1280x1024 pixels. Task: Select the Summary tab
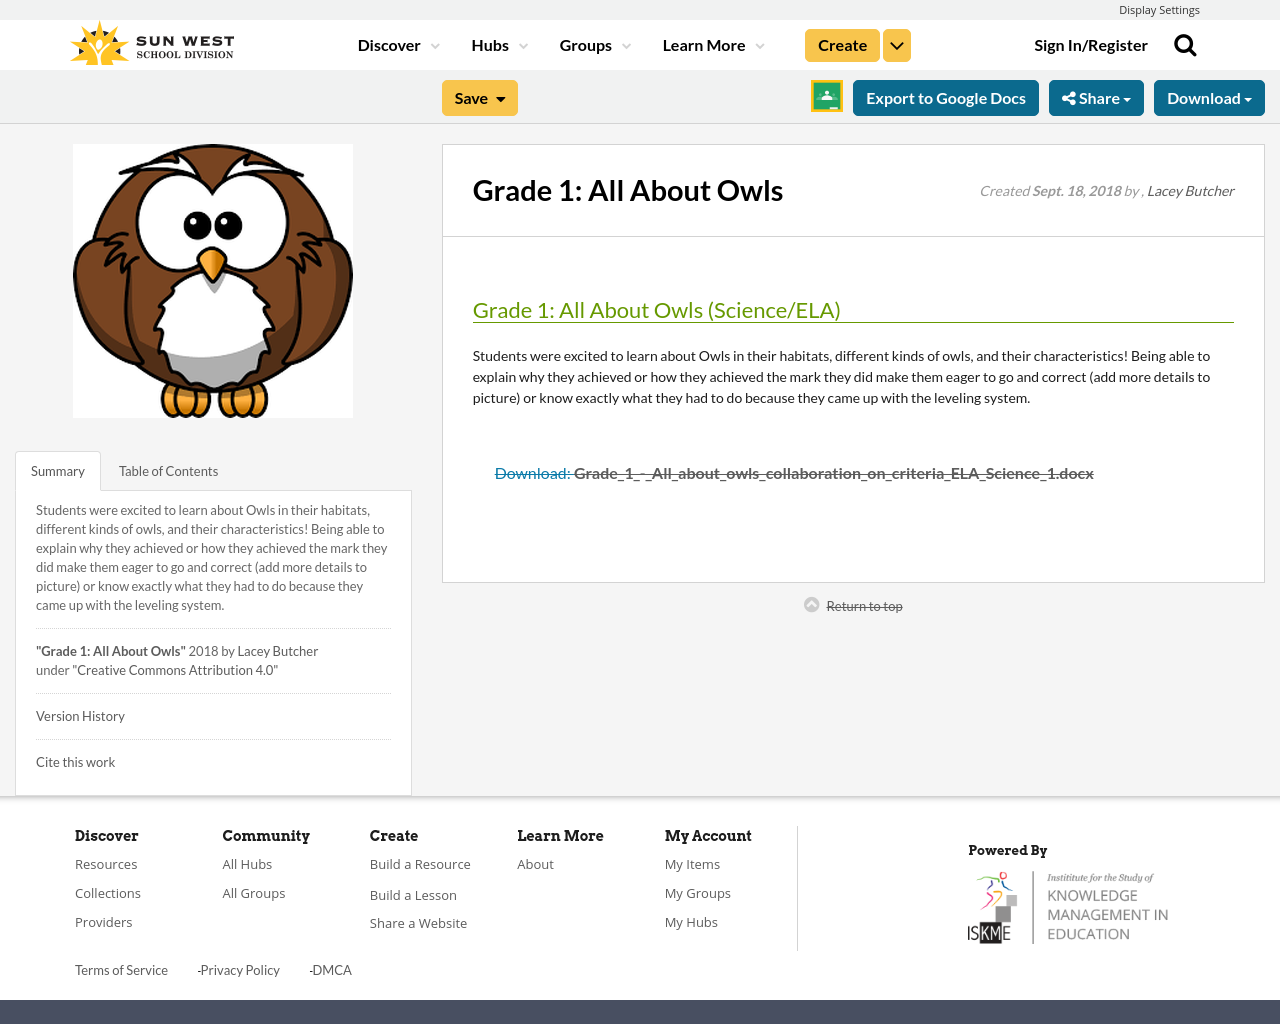click(57, 470)
